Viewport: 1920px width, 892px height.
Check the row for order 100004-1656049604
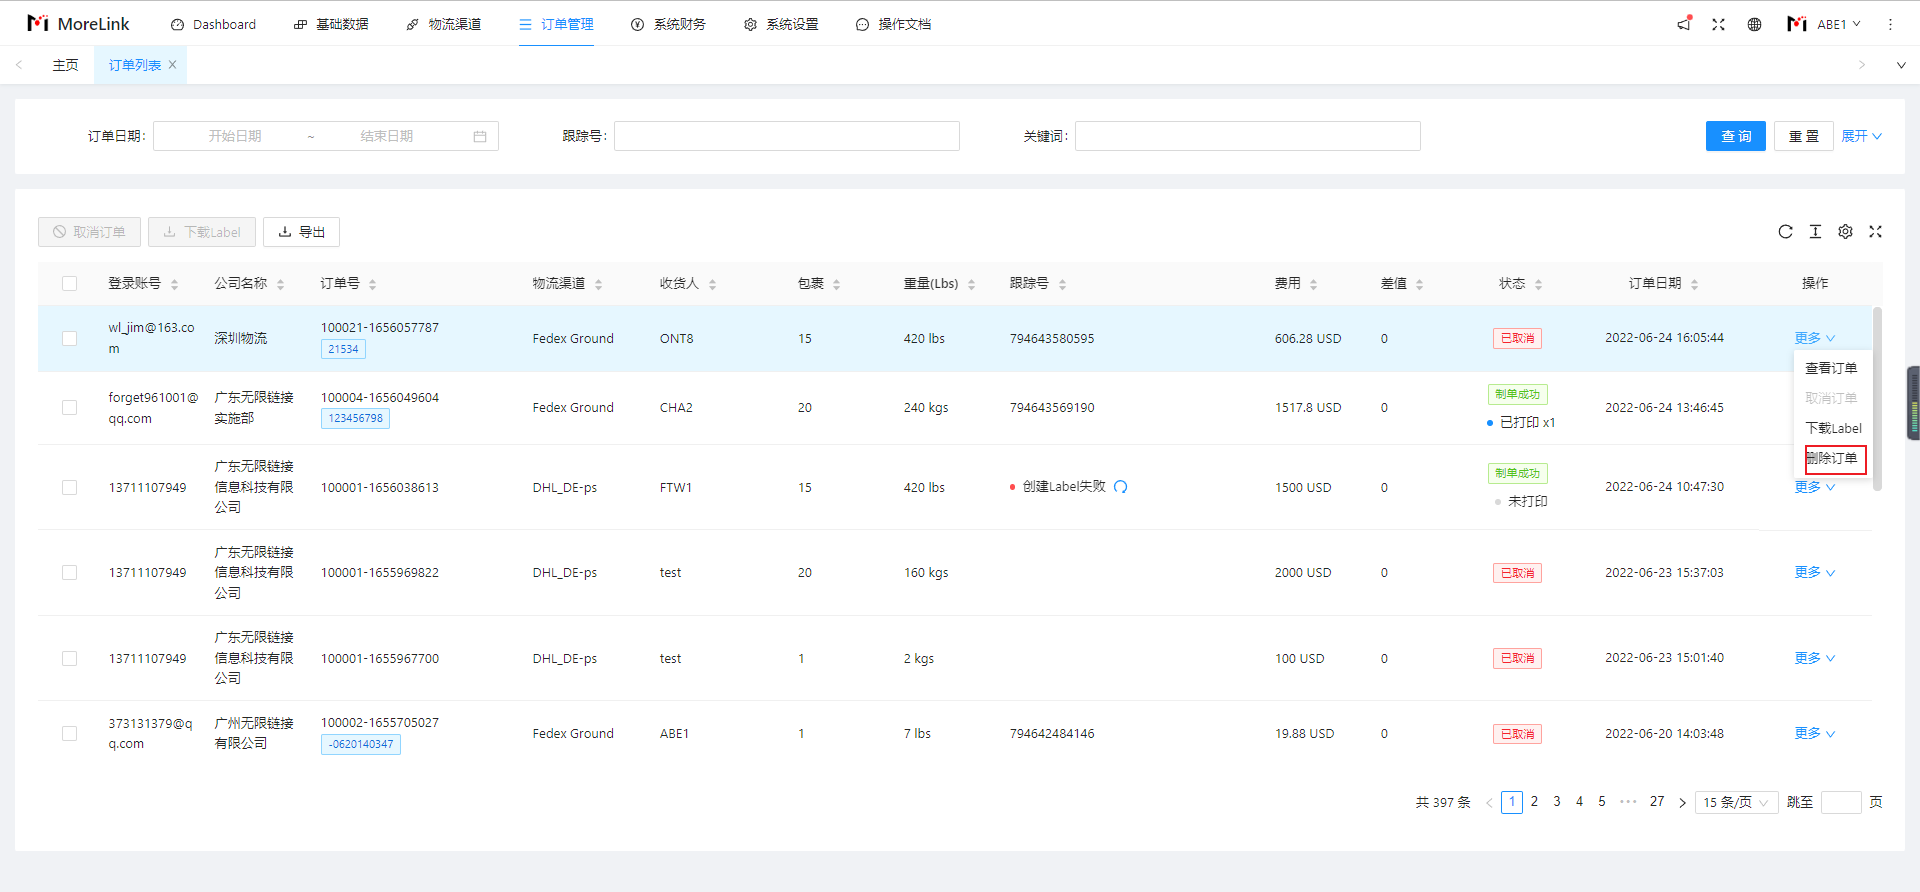pos(69,408)
